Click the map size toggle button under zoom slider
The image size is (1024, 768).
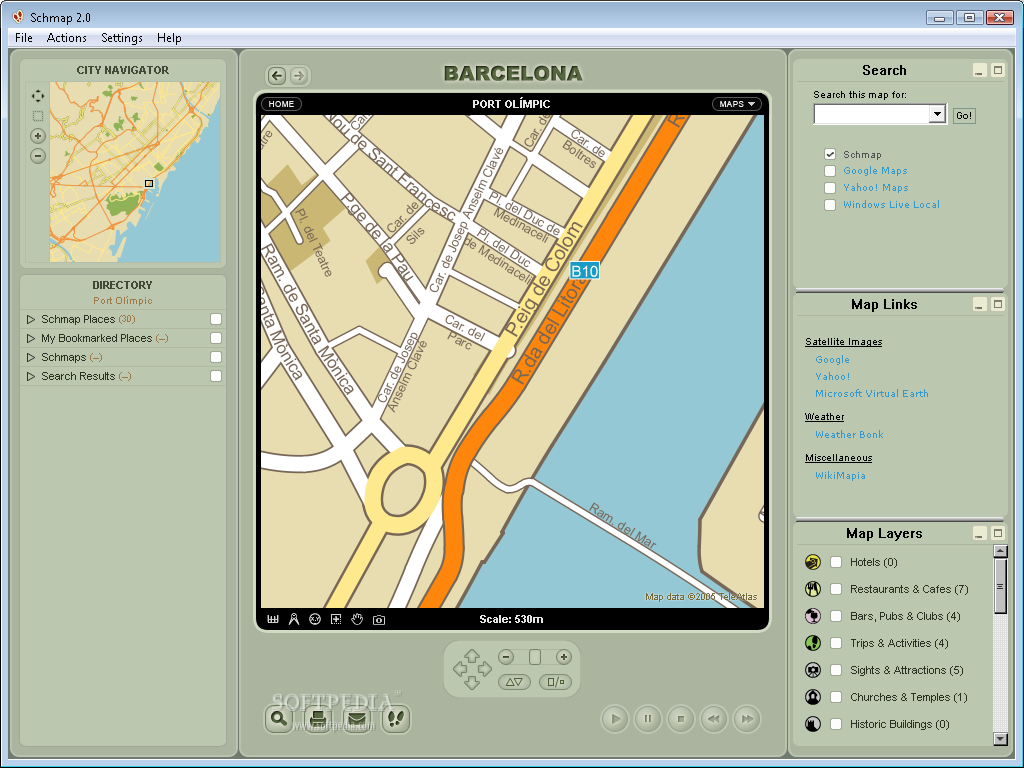point(556,682)
